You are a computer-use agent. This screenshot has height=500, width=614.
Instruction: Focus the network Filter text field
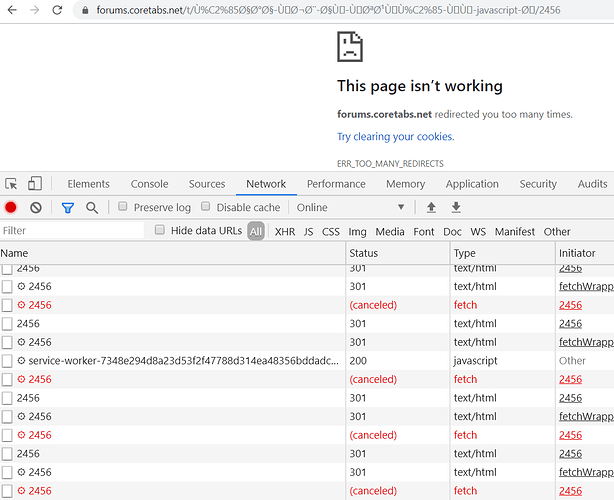click(72, 231)
